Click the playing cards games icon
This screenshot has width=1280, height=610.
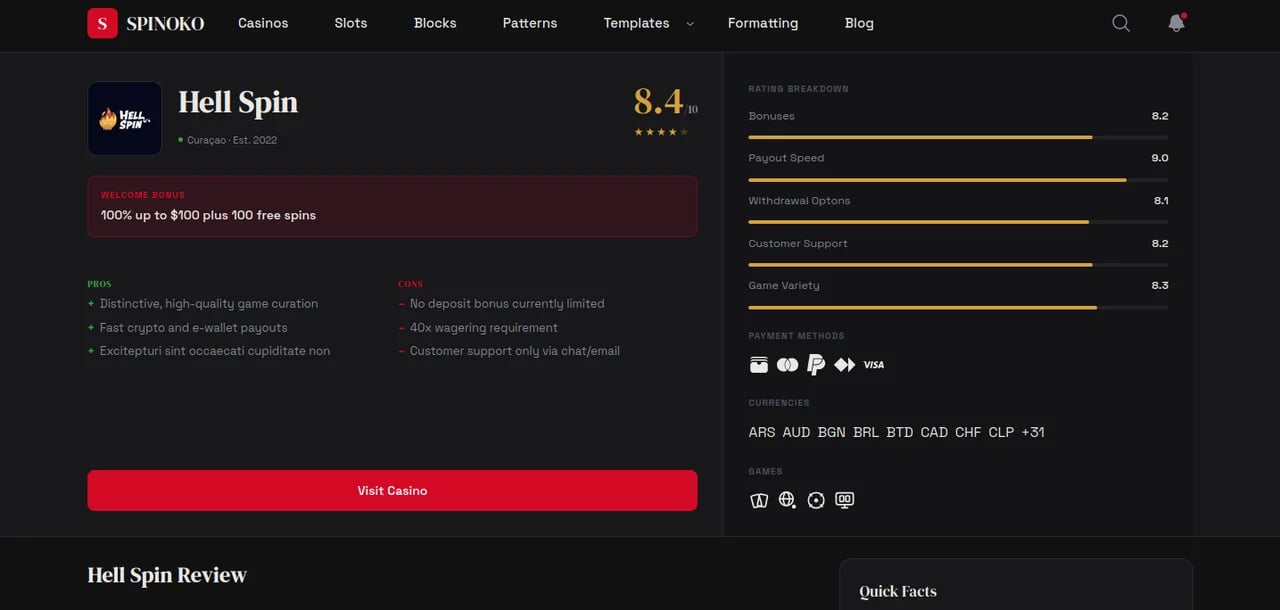pos(759,500)
